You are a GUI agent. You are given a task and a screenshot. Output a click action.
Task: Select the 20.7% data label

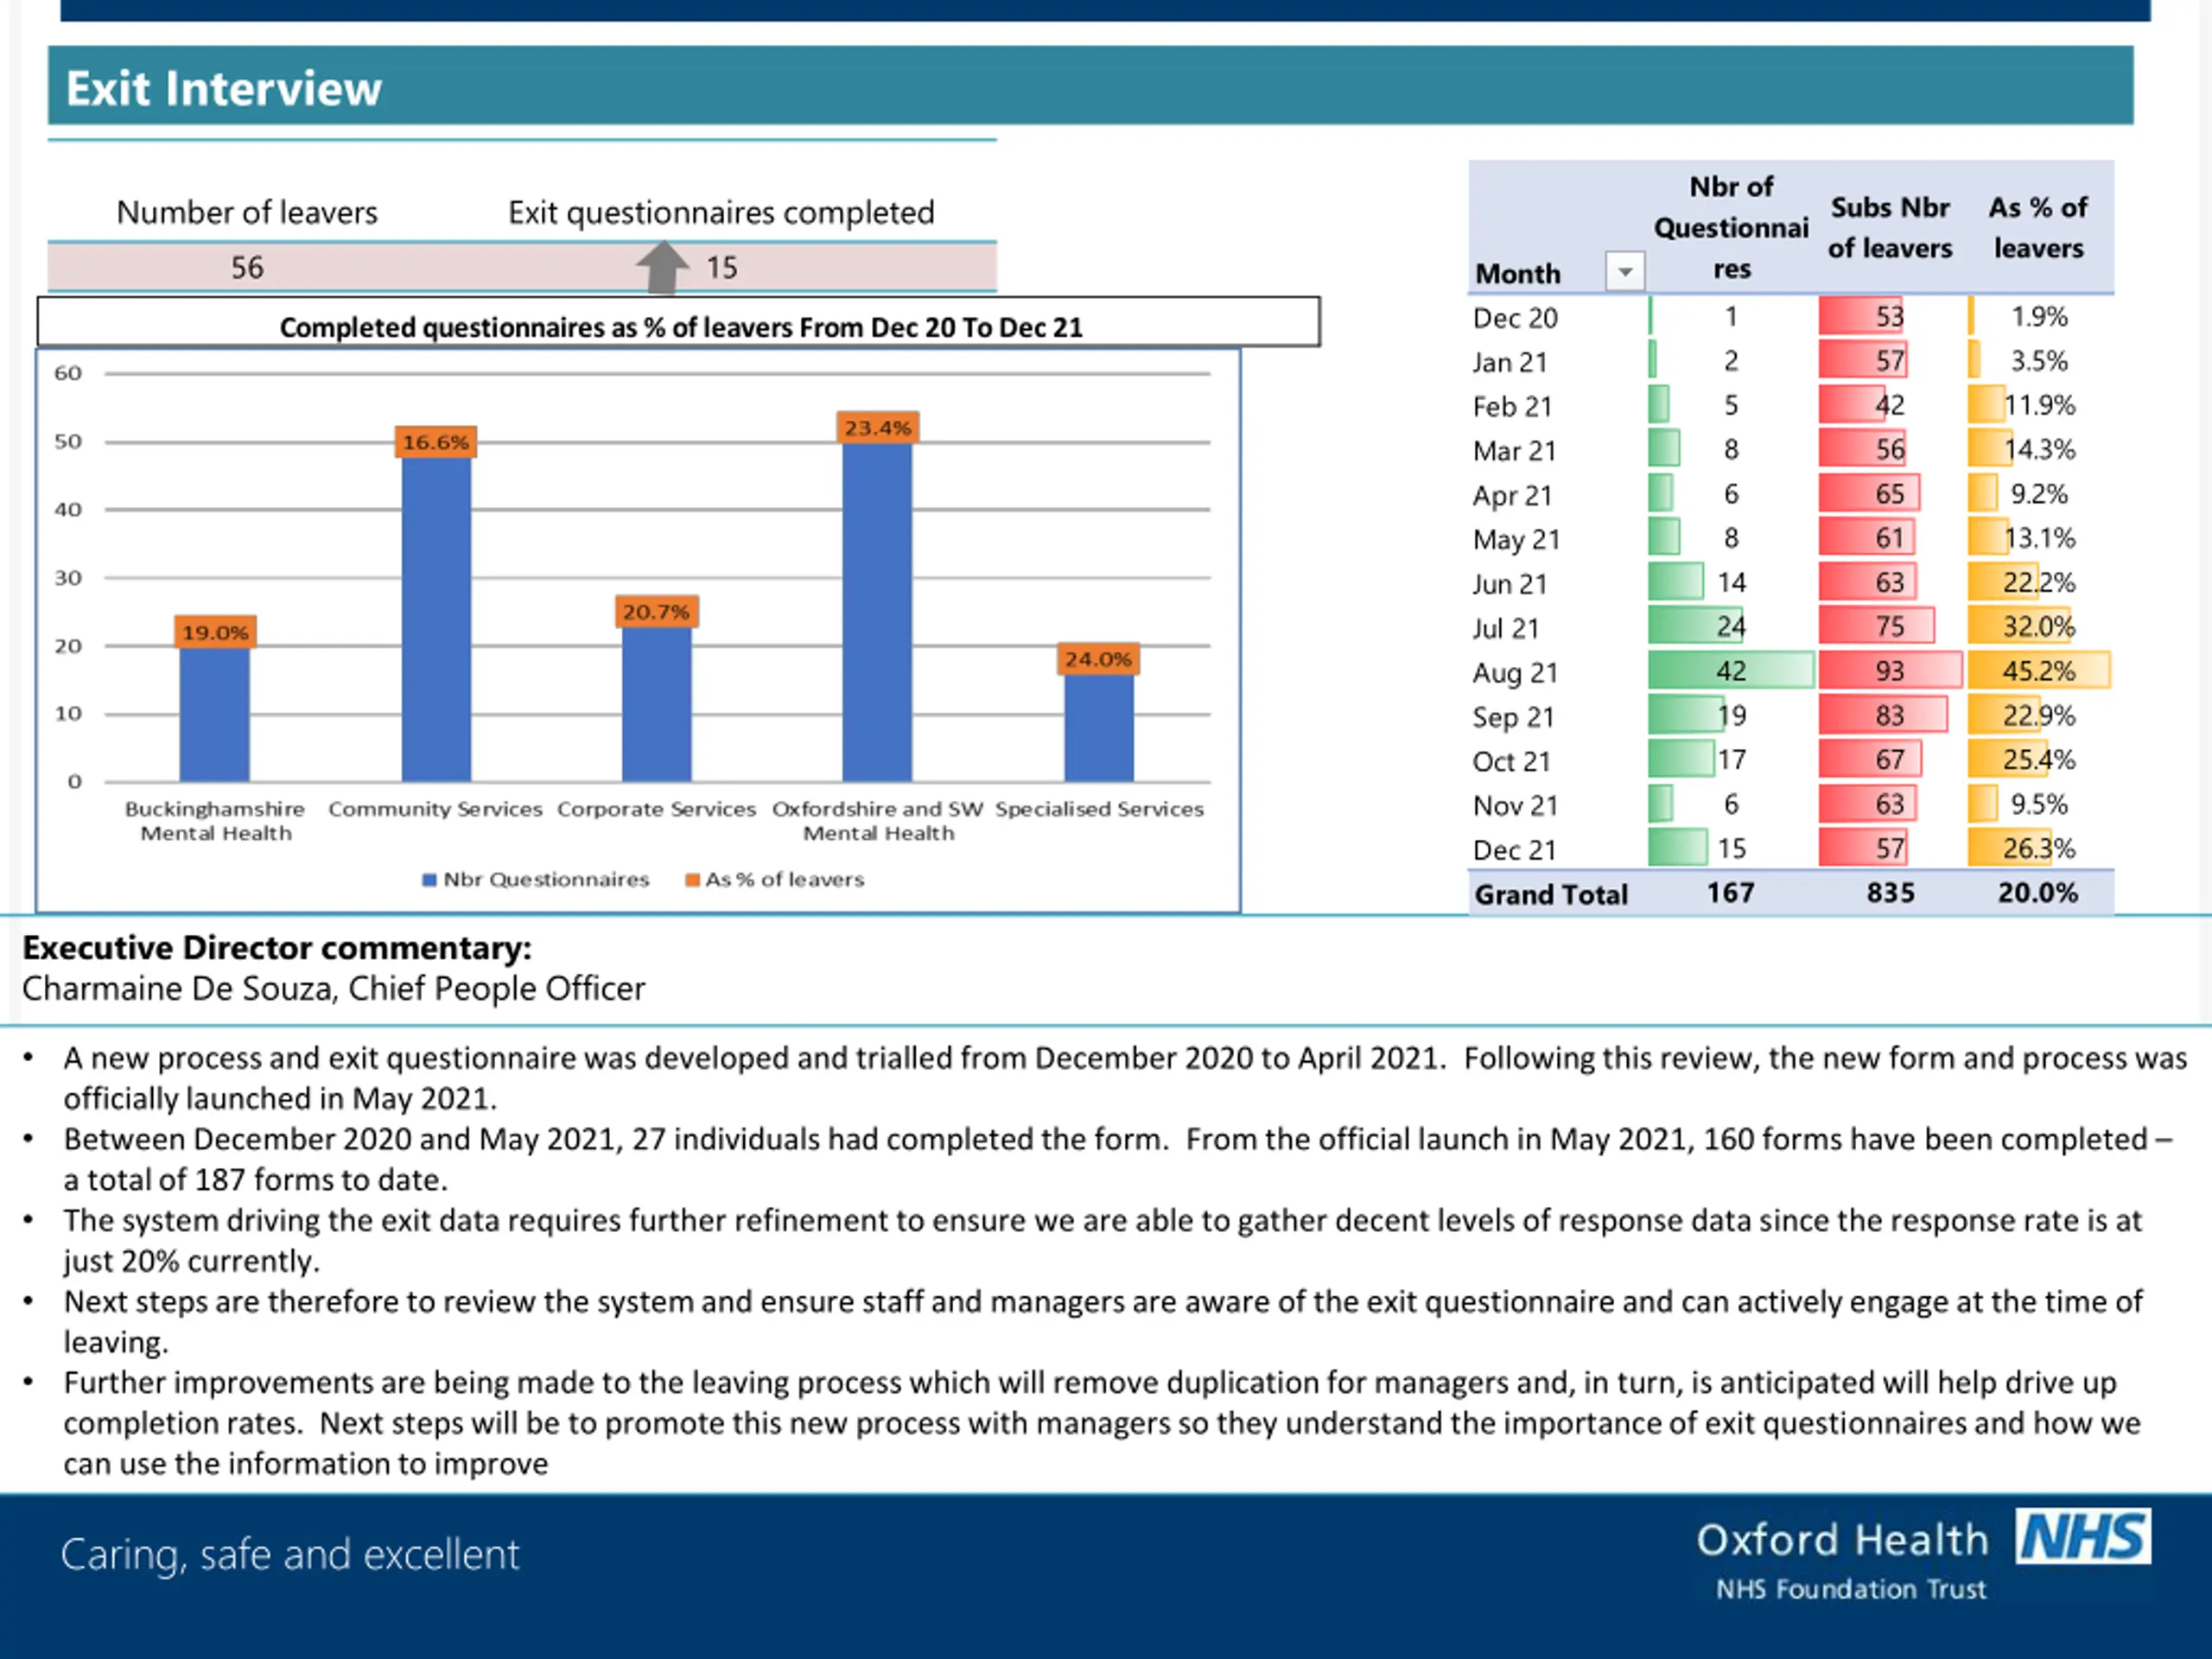[656, 611]
